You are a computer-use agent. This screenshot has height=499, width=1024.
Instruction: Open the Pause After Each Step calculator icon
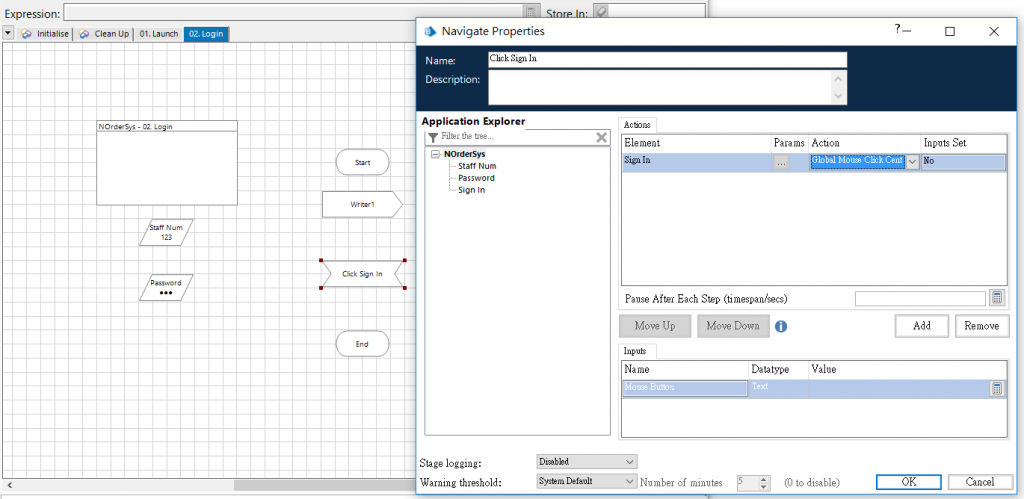997,298
